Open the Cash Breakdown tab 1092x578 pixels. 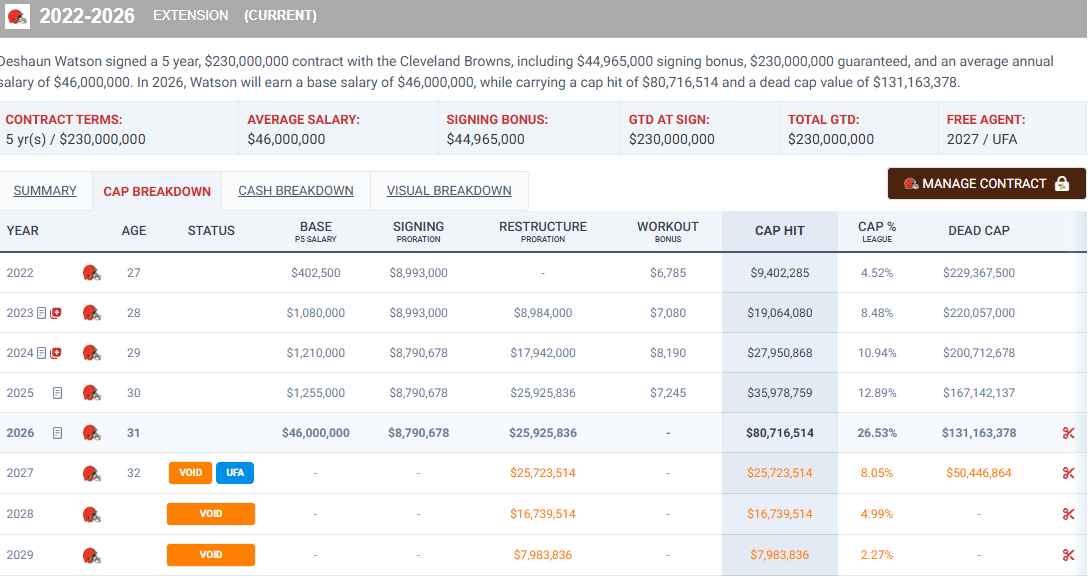pos(296,191)
